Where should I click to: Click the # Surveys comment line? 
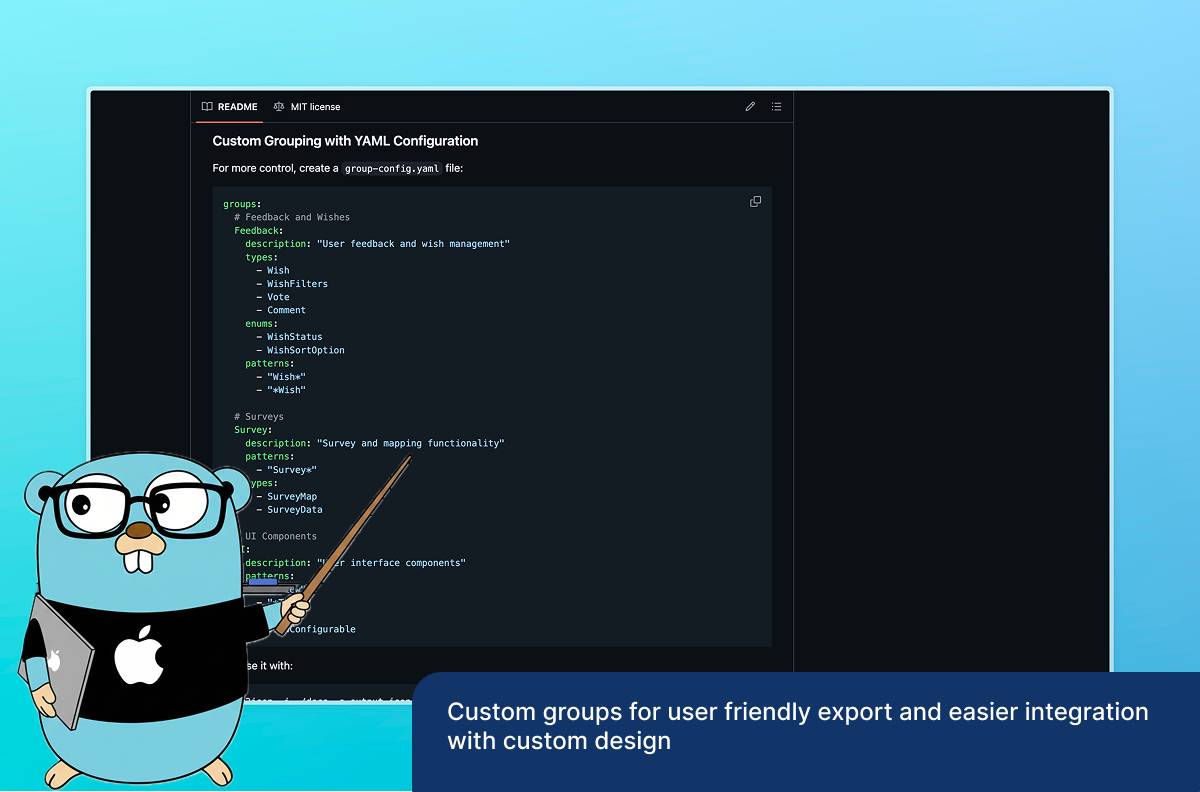pos(258,416)
